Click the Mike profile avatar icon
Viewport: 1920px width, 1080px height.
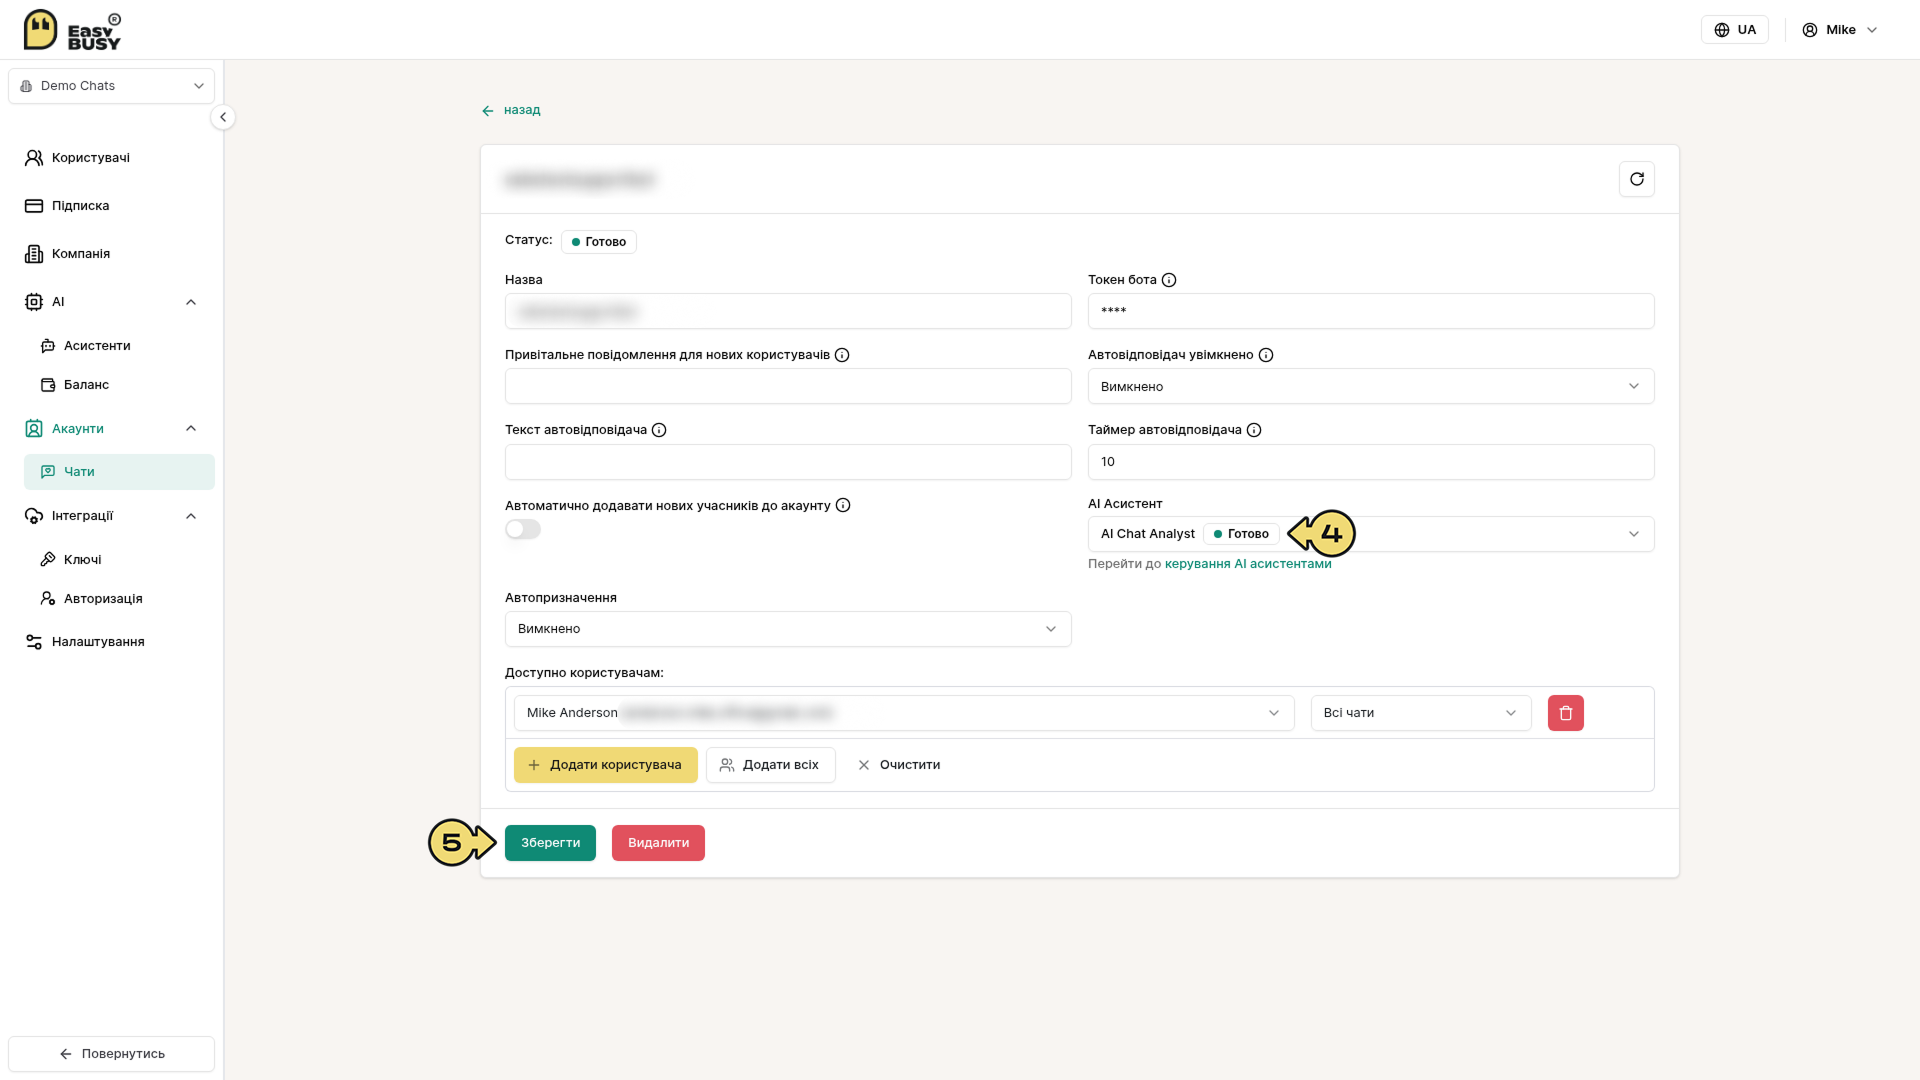coord(1810,30)
